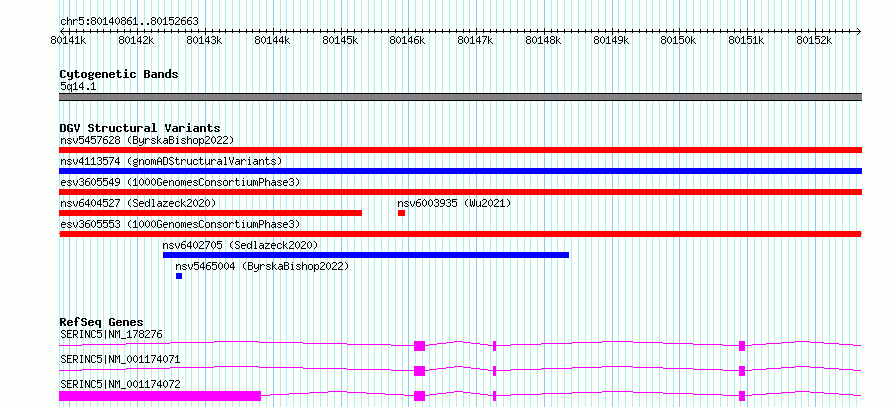Click the NM_001174071 exon near 80151k
Screen dimensions: 890x407
click(x=742, y=371)
